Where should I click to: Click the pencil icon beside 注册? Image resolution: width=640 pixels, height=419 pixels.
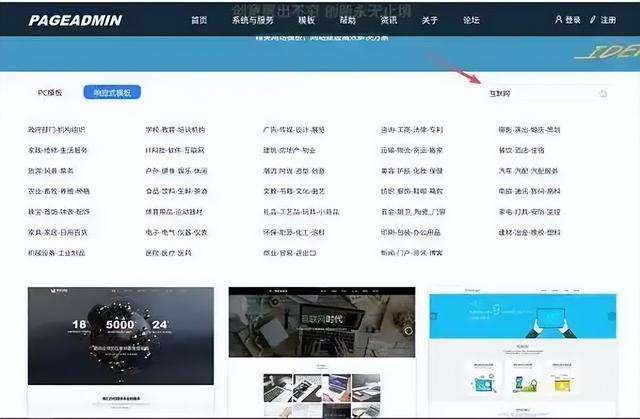pyautogui.click(x=593, y=19)
